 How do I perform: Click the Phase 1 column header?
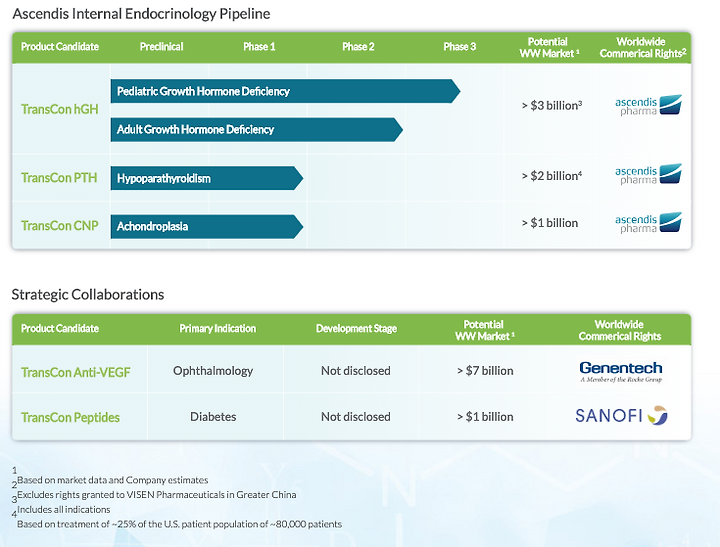(x=259, y=47)
